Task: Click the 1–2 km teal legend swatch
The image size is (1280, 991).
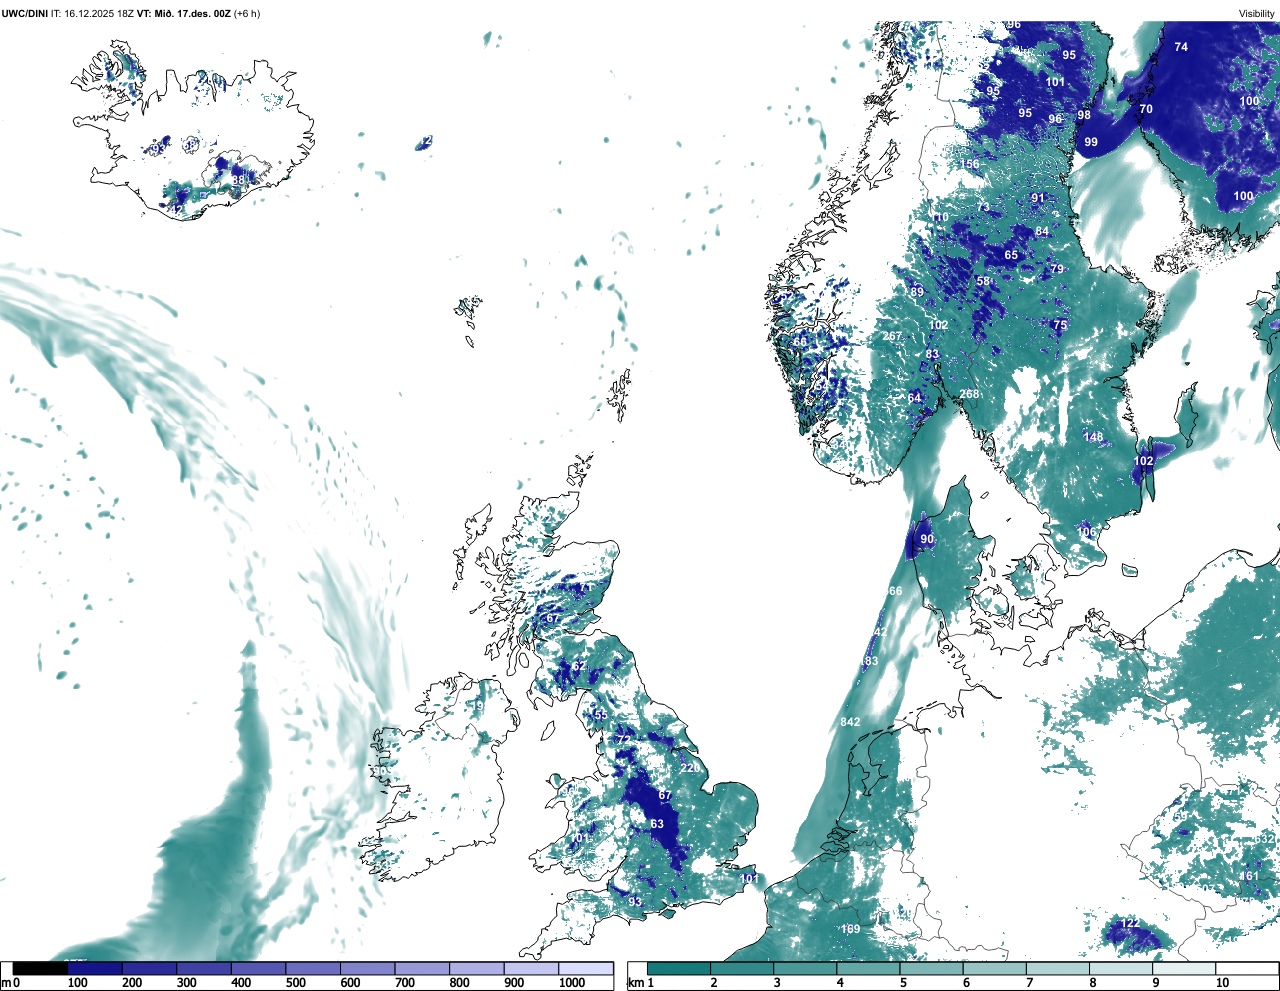Action: click(x=679, y=968)
